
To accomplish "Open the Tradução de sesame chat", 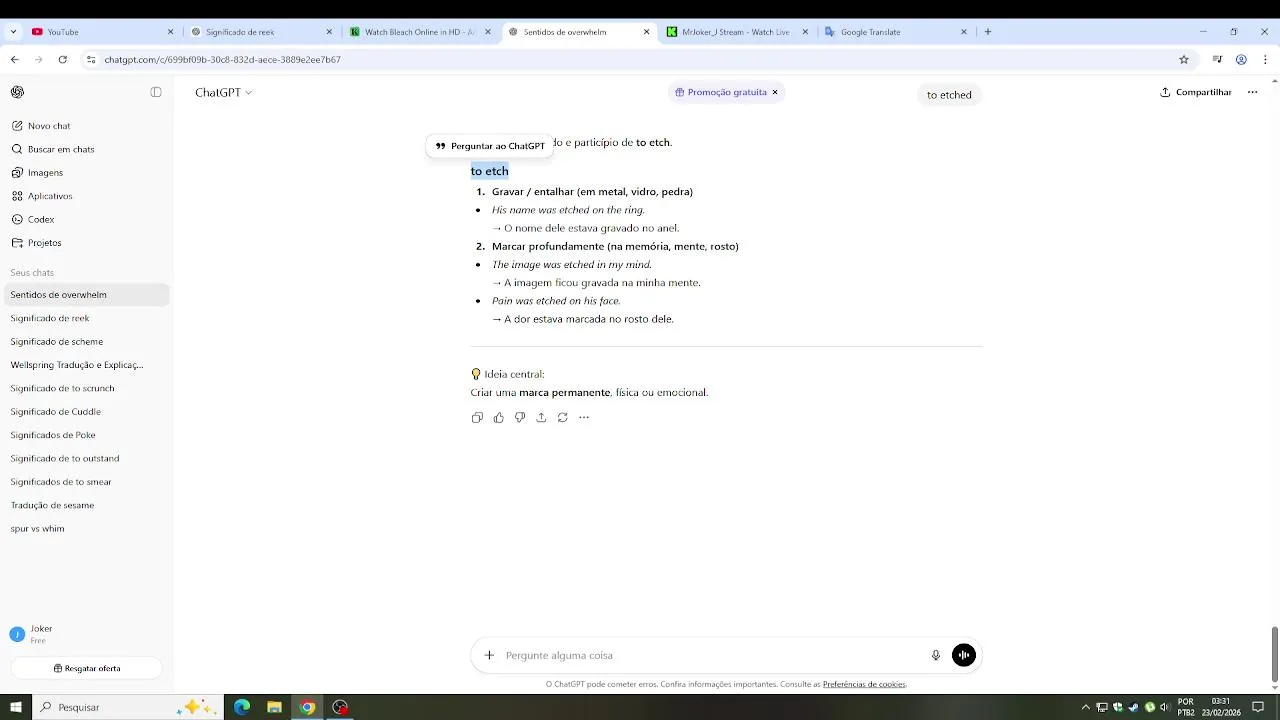I will [x=87, y=505].
